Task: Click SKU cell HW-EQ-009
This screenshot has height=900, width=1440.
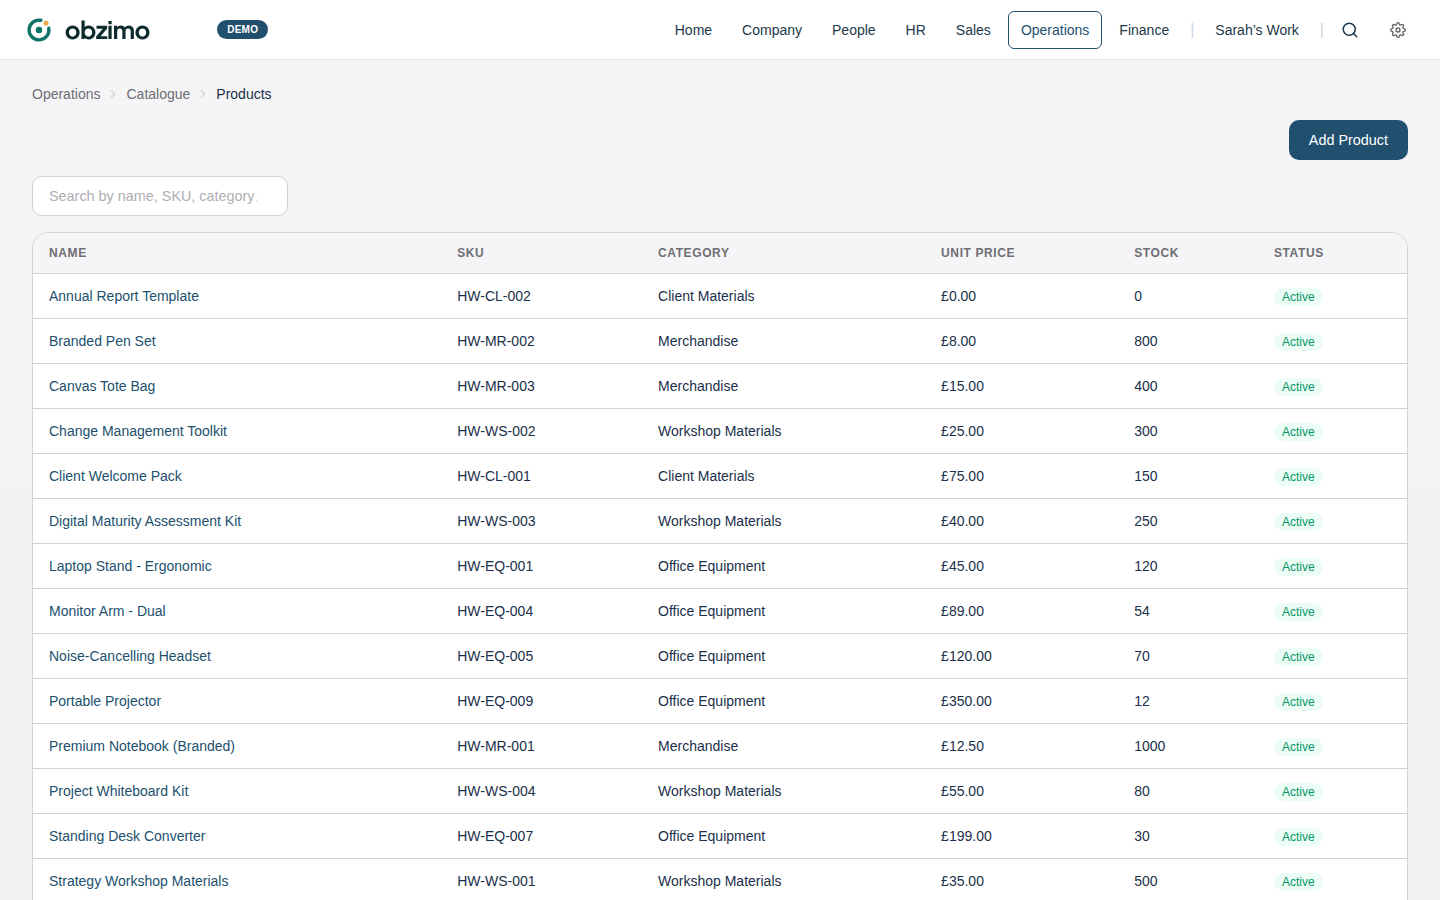Action: click(x=495, y=701)
